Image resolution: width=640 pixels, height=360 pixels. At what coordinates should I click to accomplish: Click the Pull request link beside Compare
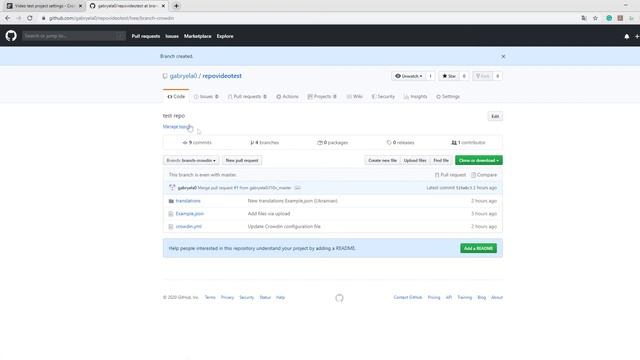pos(450,175)
